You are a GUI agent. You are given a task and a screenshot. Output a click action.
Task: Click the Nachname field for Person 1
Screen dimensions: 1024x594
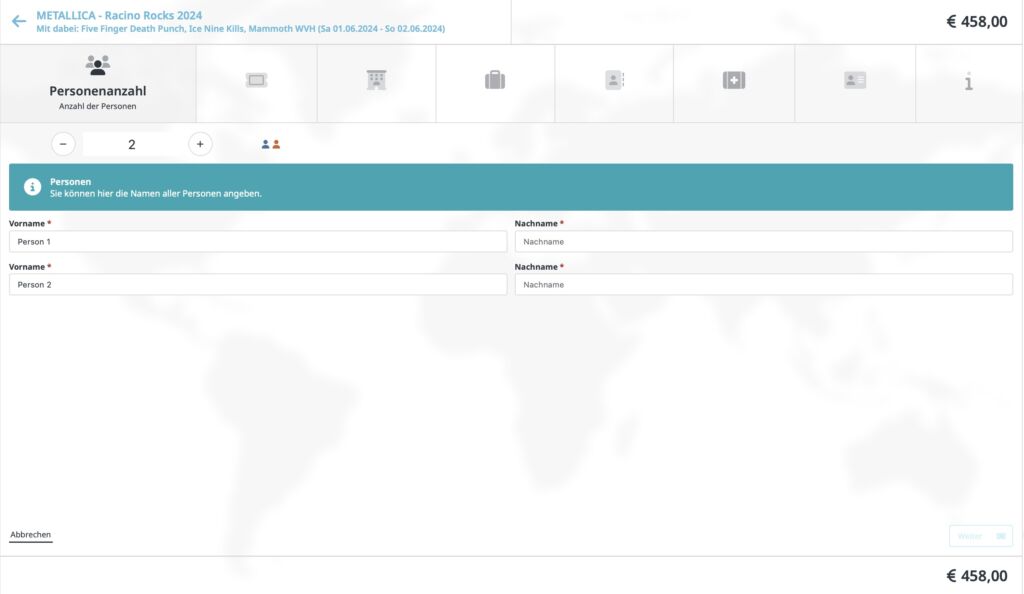[x=763, y=242]
